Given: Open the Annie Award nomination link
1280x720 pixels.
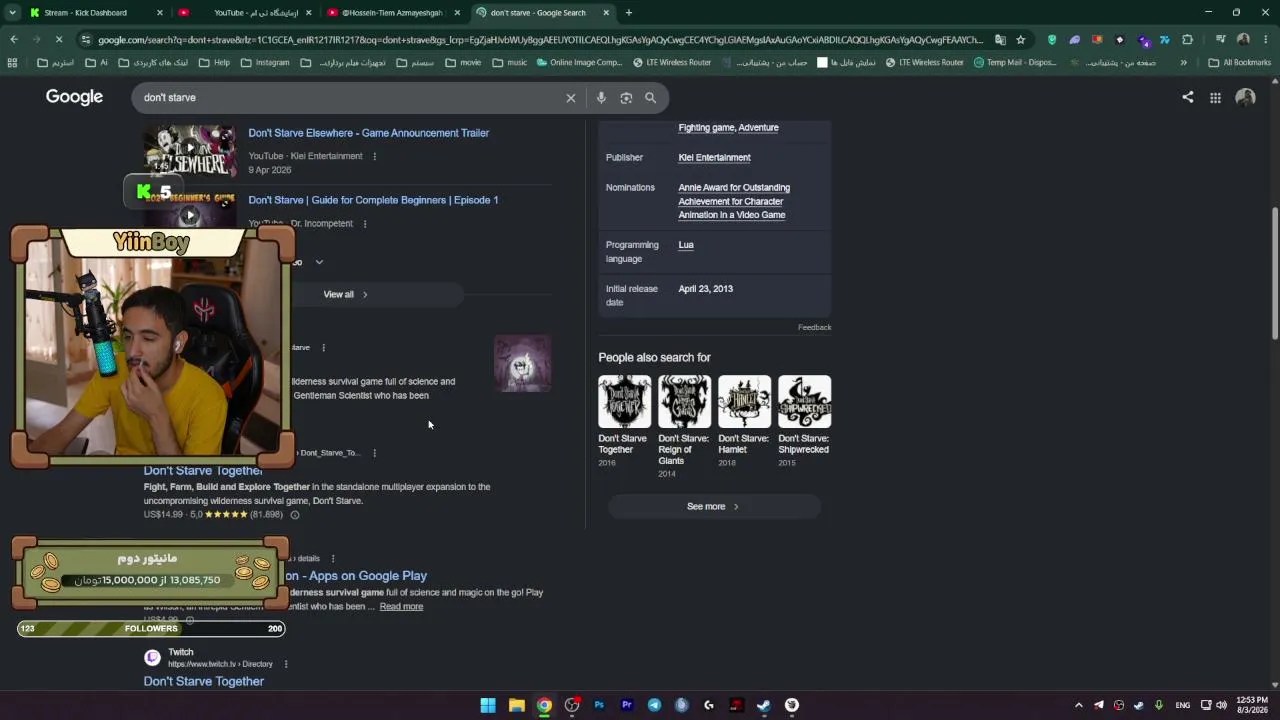Looking at the screenshot, I should pyautogui.click(x=734, y=201).
